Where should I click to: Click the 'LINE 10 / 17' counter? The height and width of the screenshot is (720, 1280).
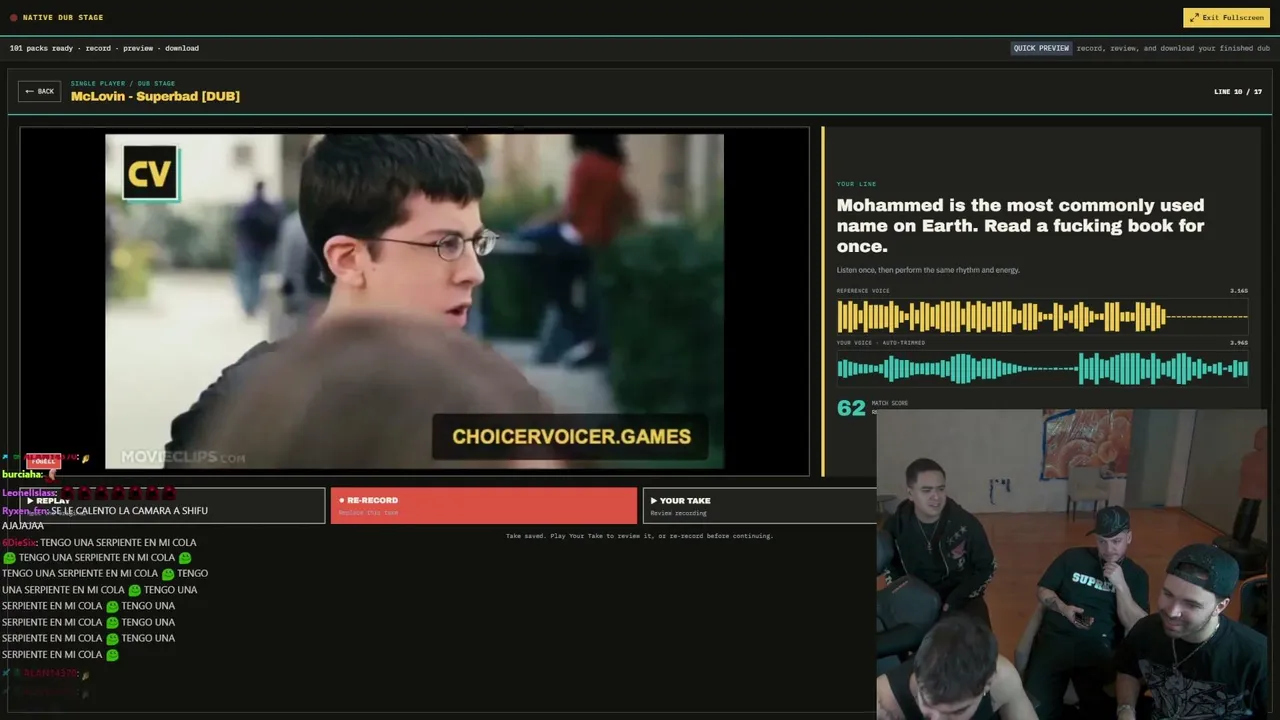(x=1238, y=92)
